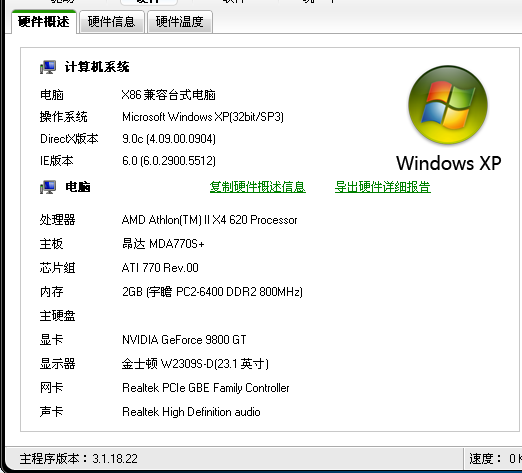
Task: Click the IE version 6.0 (6.0.2900.5512)
Action: tap(169, 161)
